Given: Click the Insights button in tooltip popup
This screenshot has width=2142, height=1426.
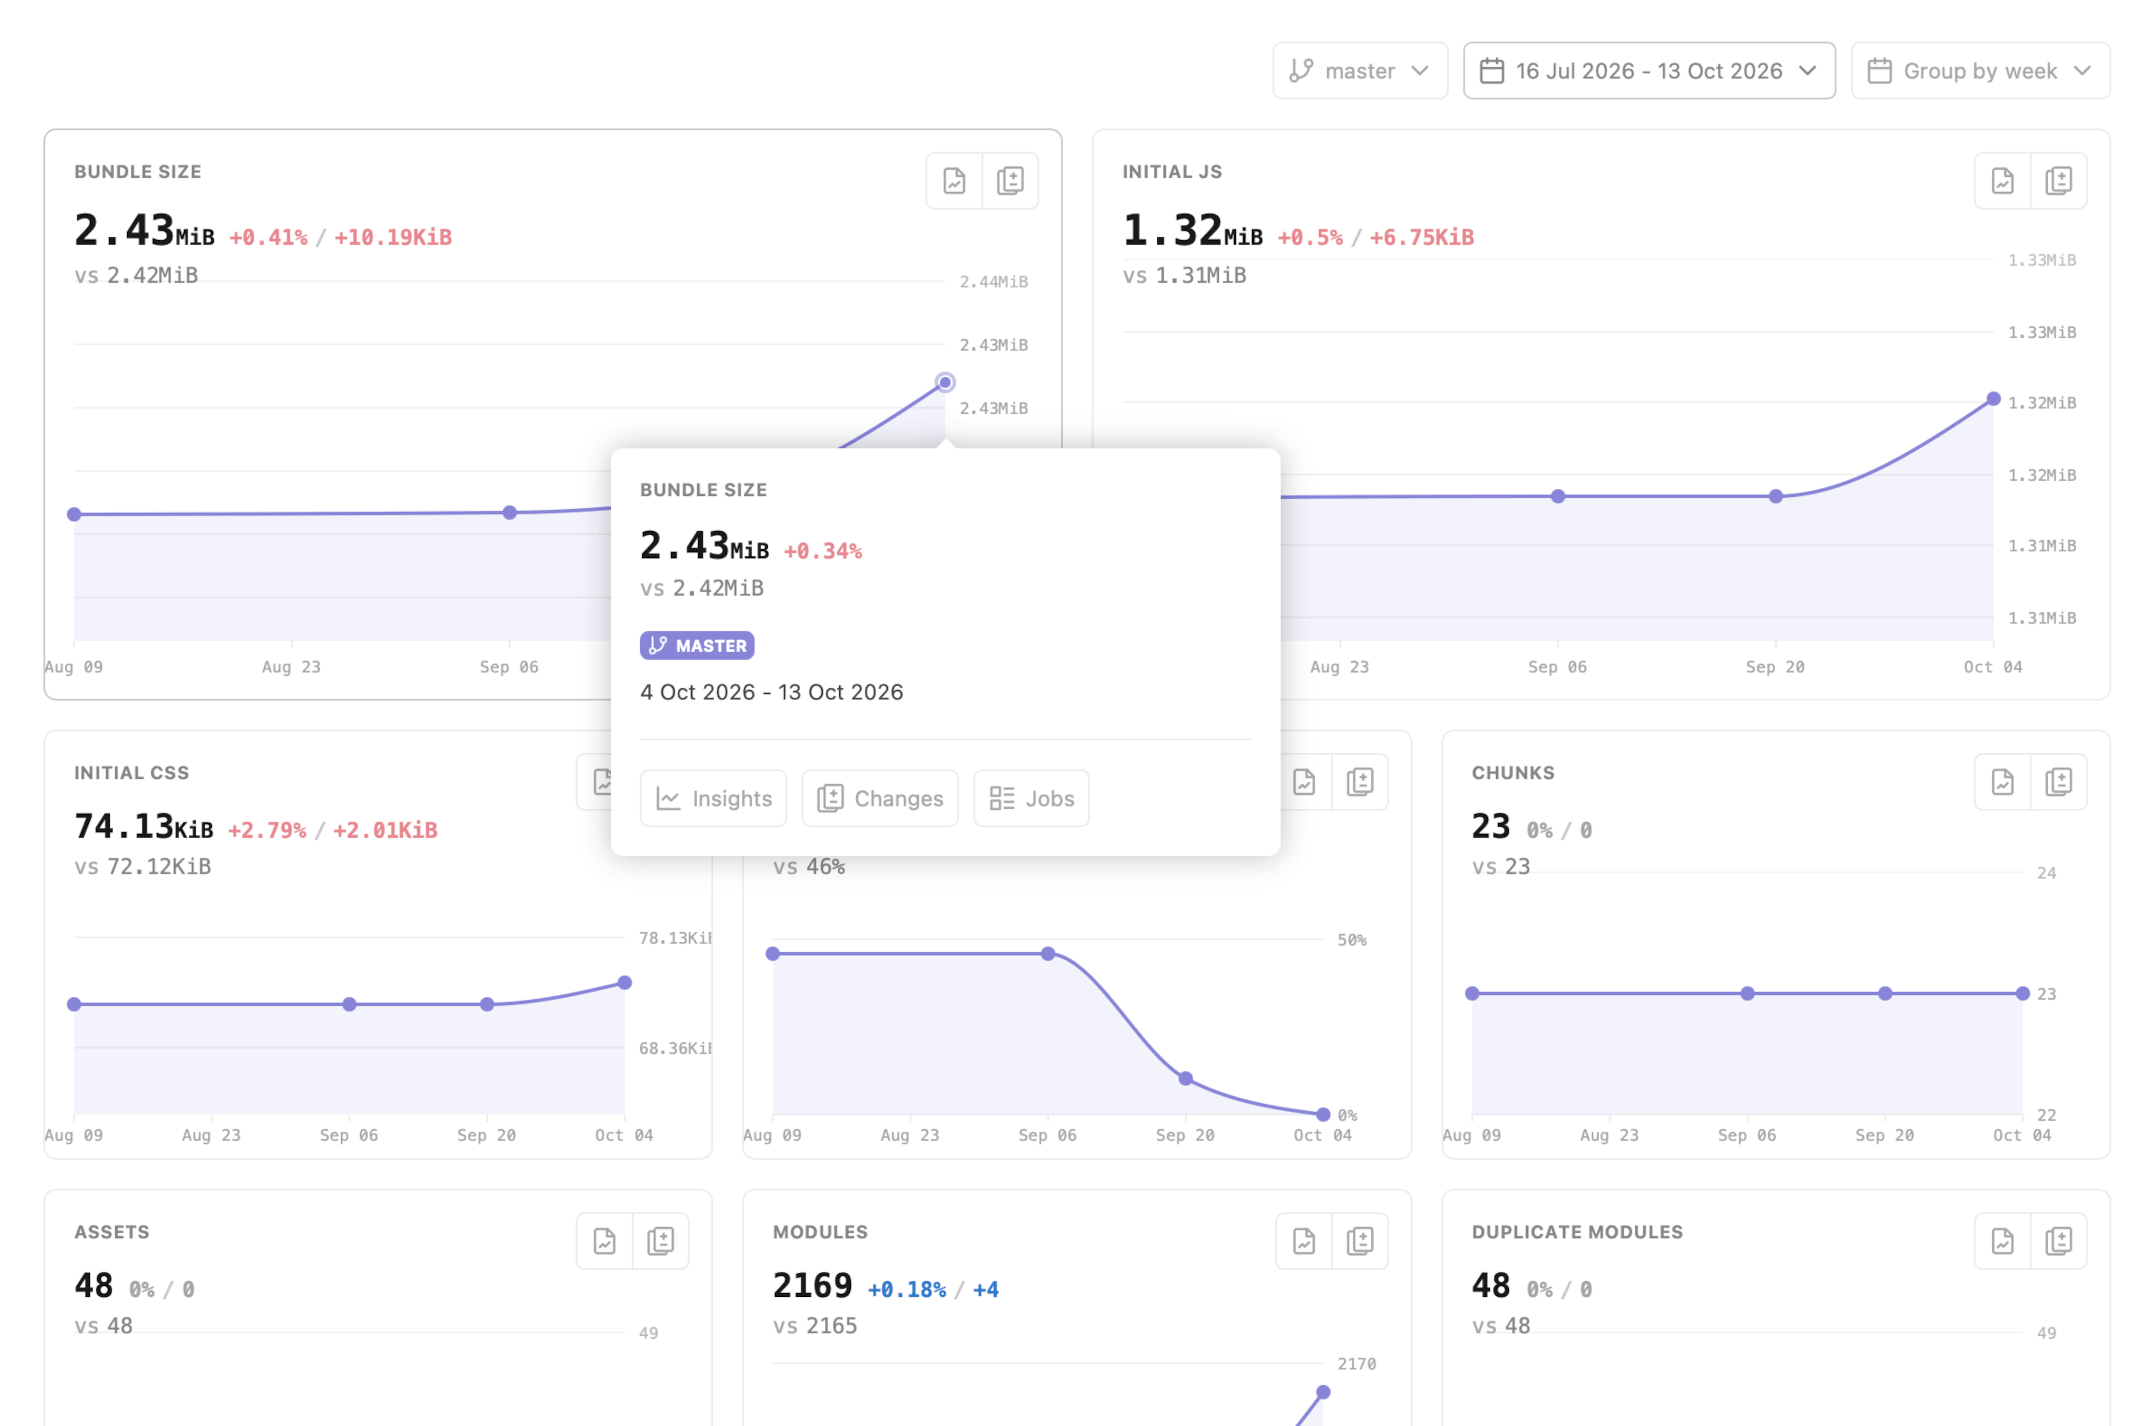Looking at the screenshot, I should 713,798.
